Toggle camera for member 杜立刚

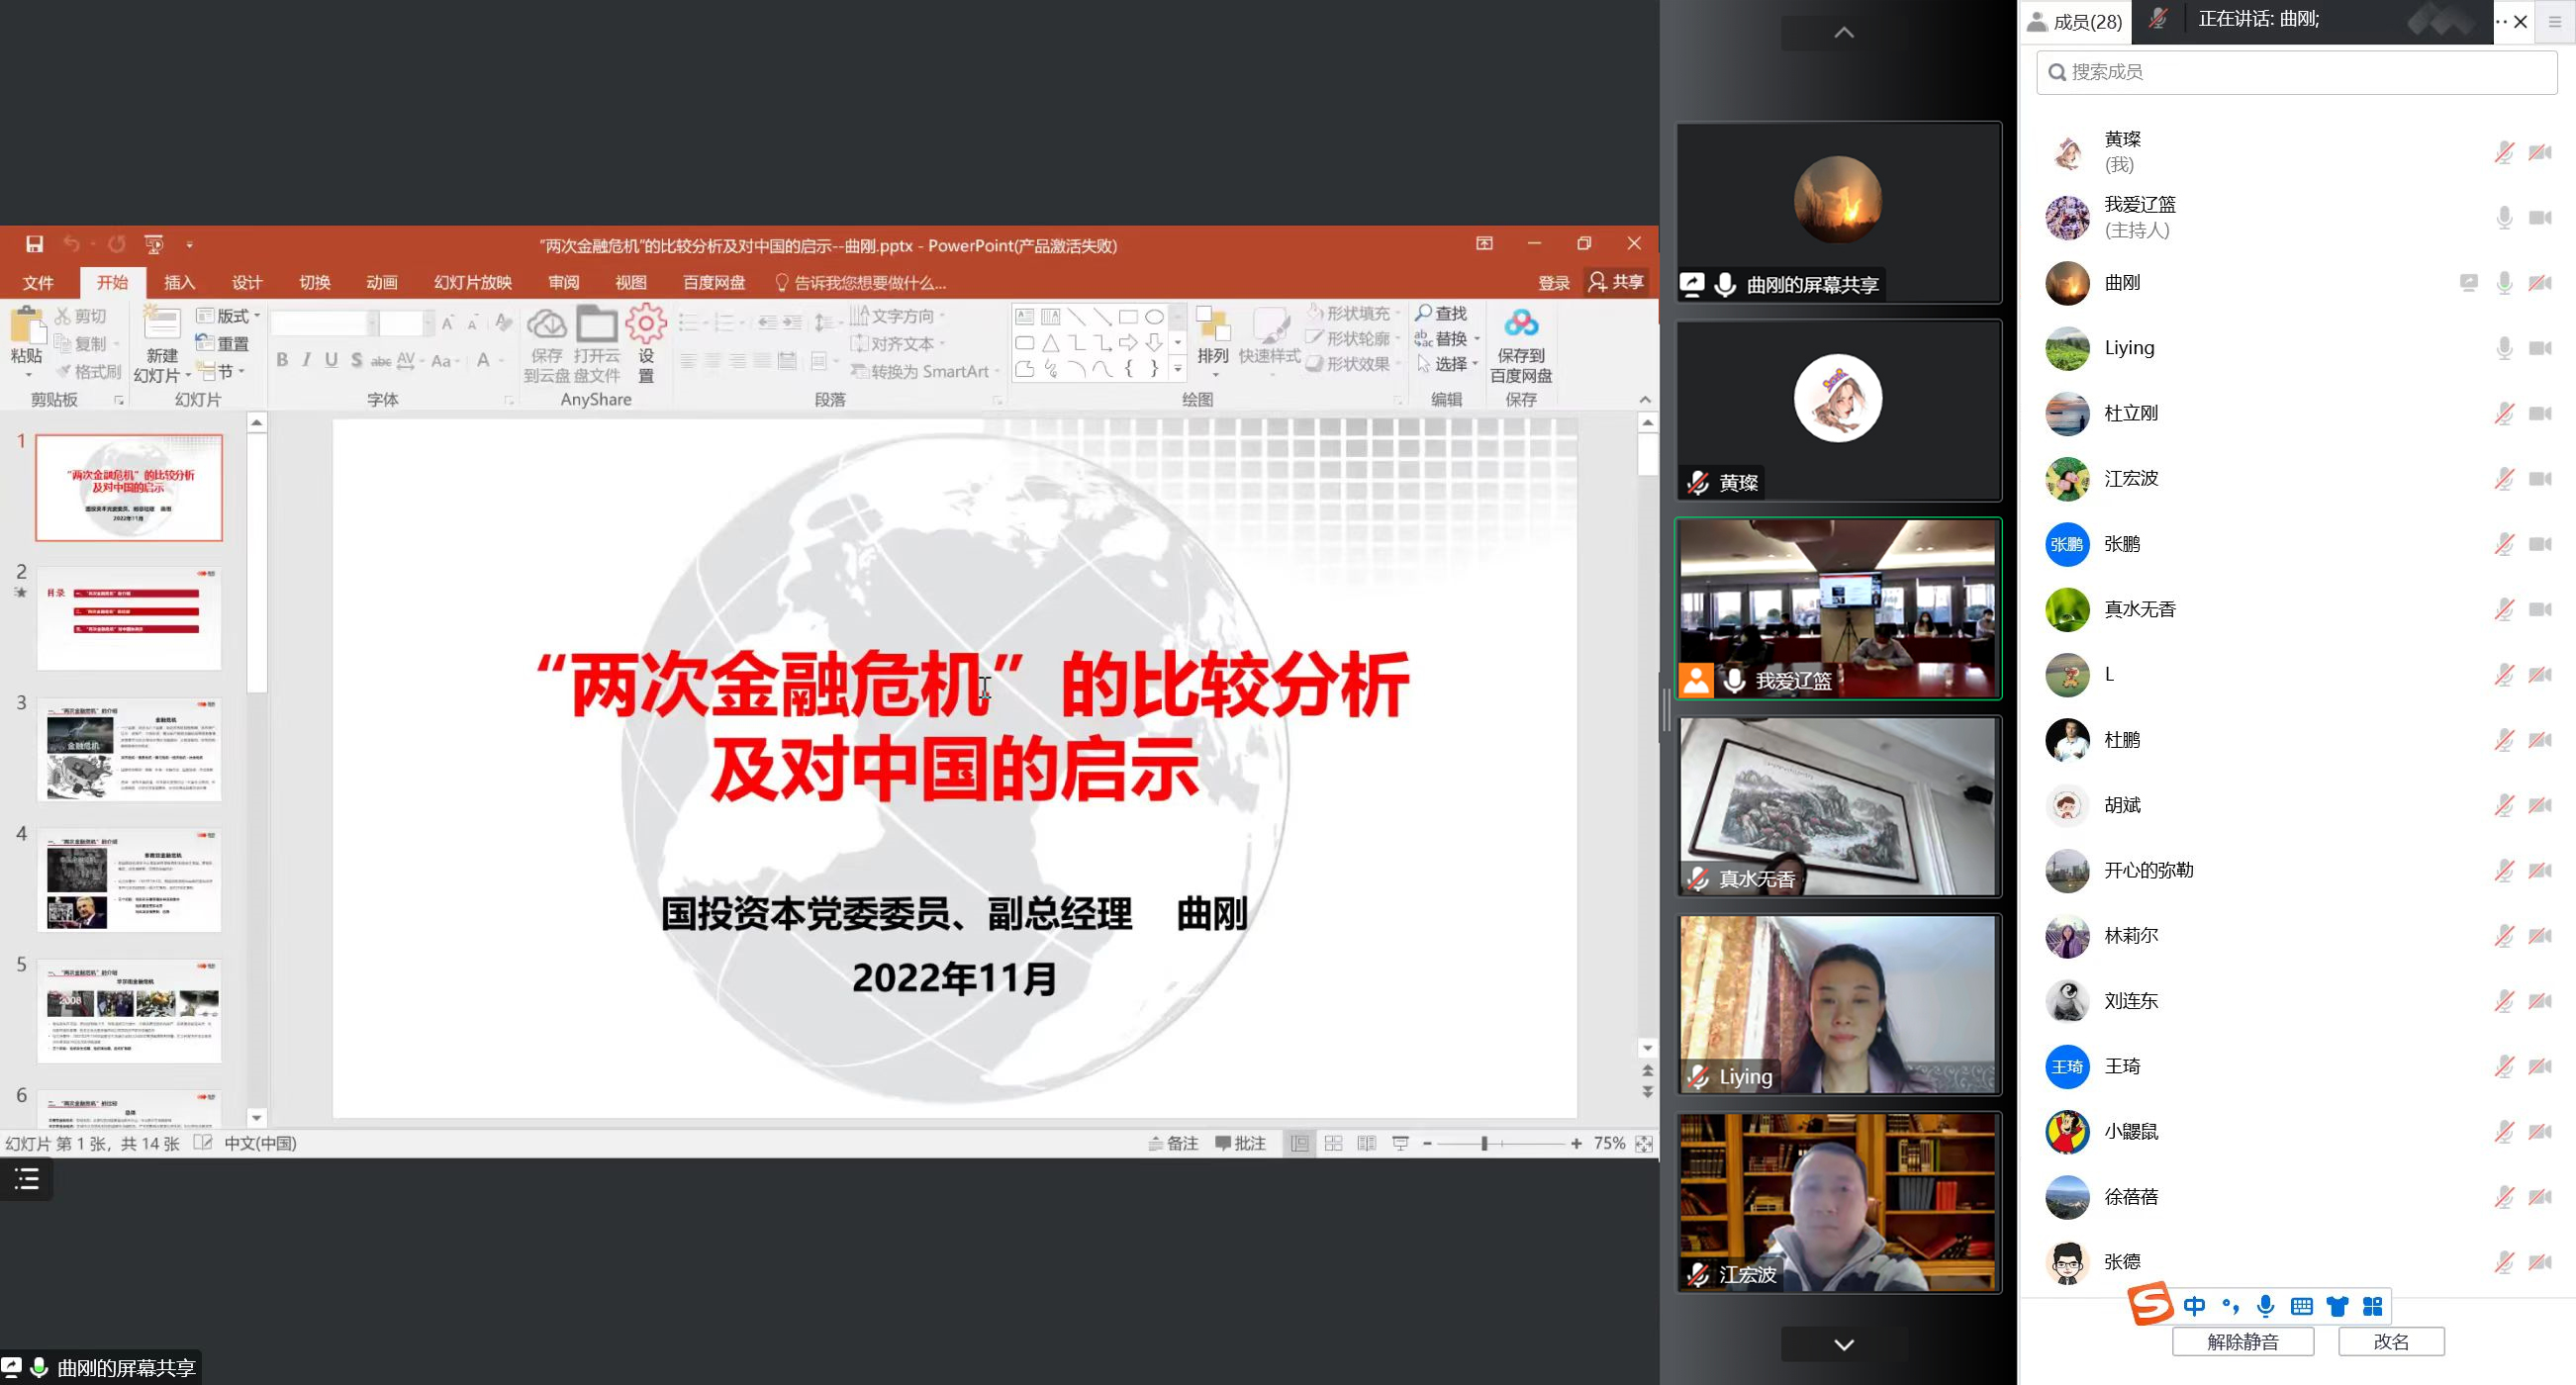(x=2539, y=413)
